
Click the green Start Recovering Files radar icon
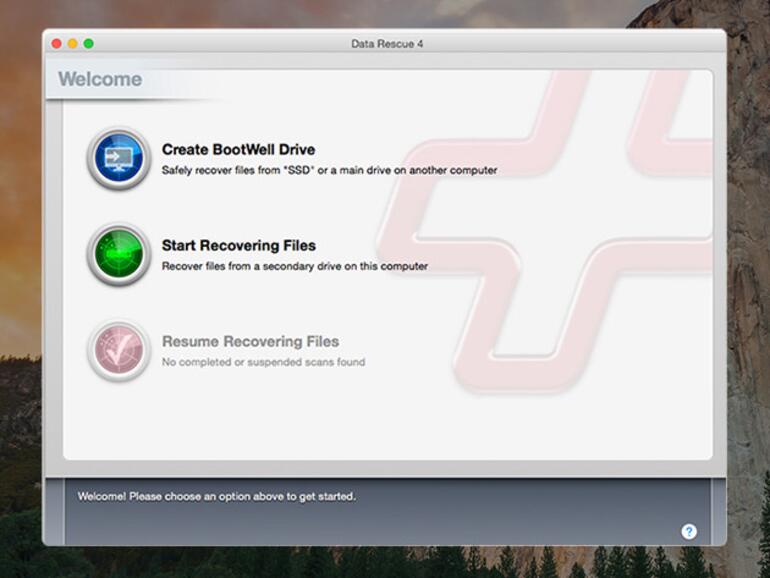tap(119, 254)
